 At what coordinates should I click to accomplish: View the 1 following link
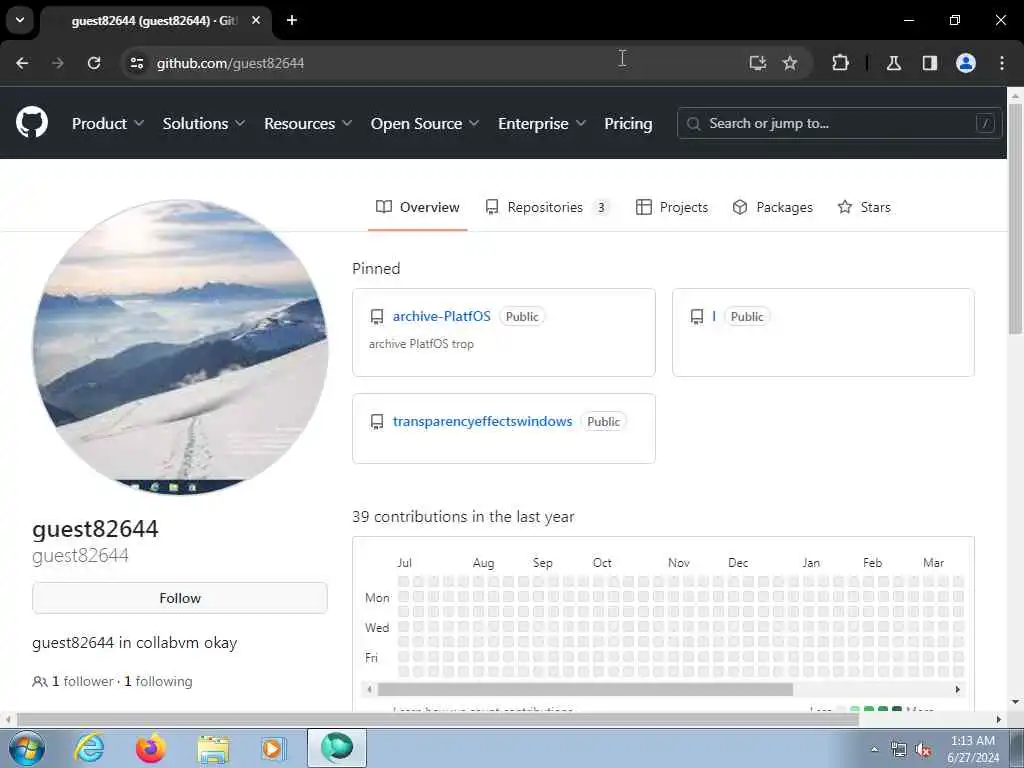pos(158,681)
